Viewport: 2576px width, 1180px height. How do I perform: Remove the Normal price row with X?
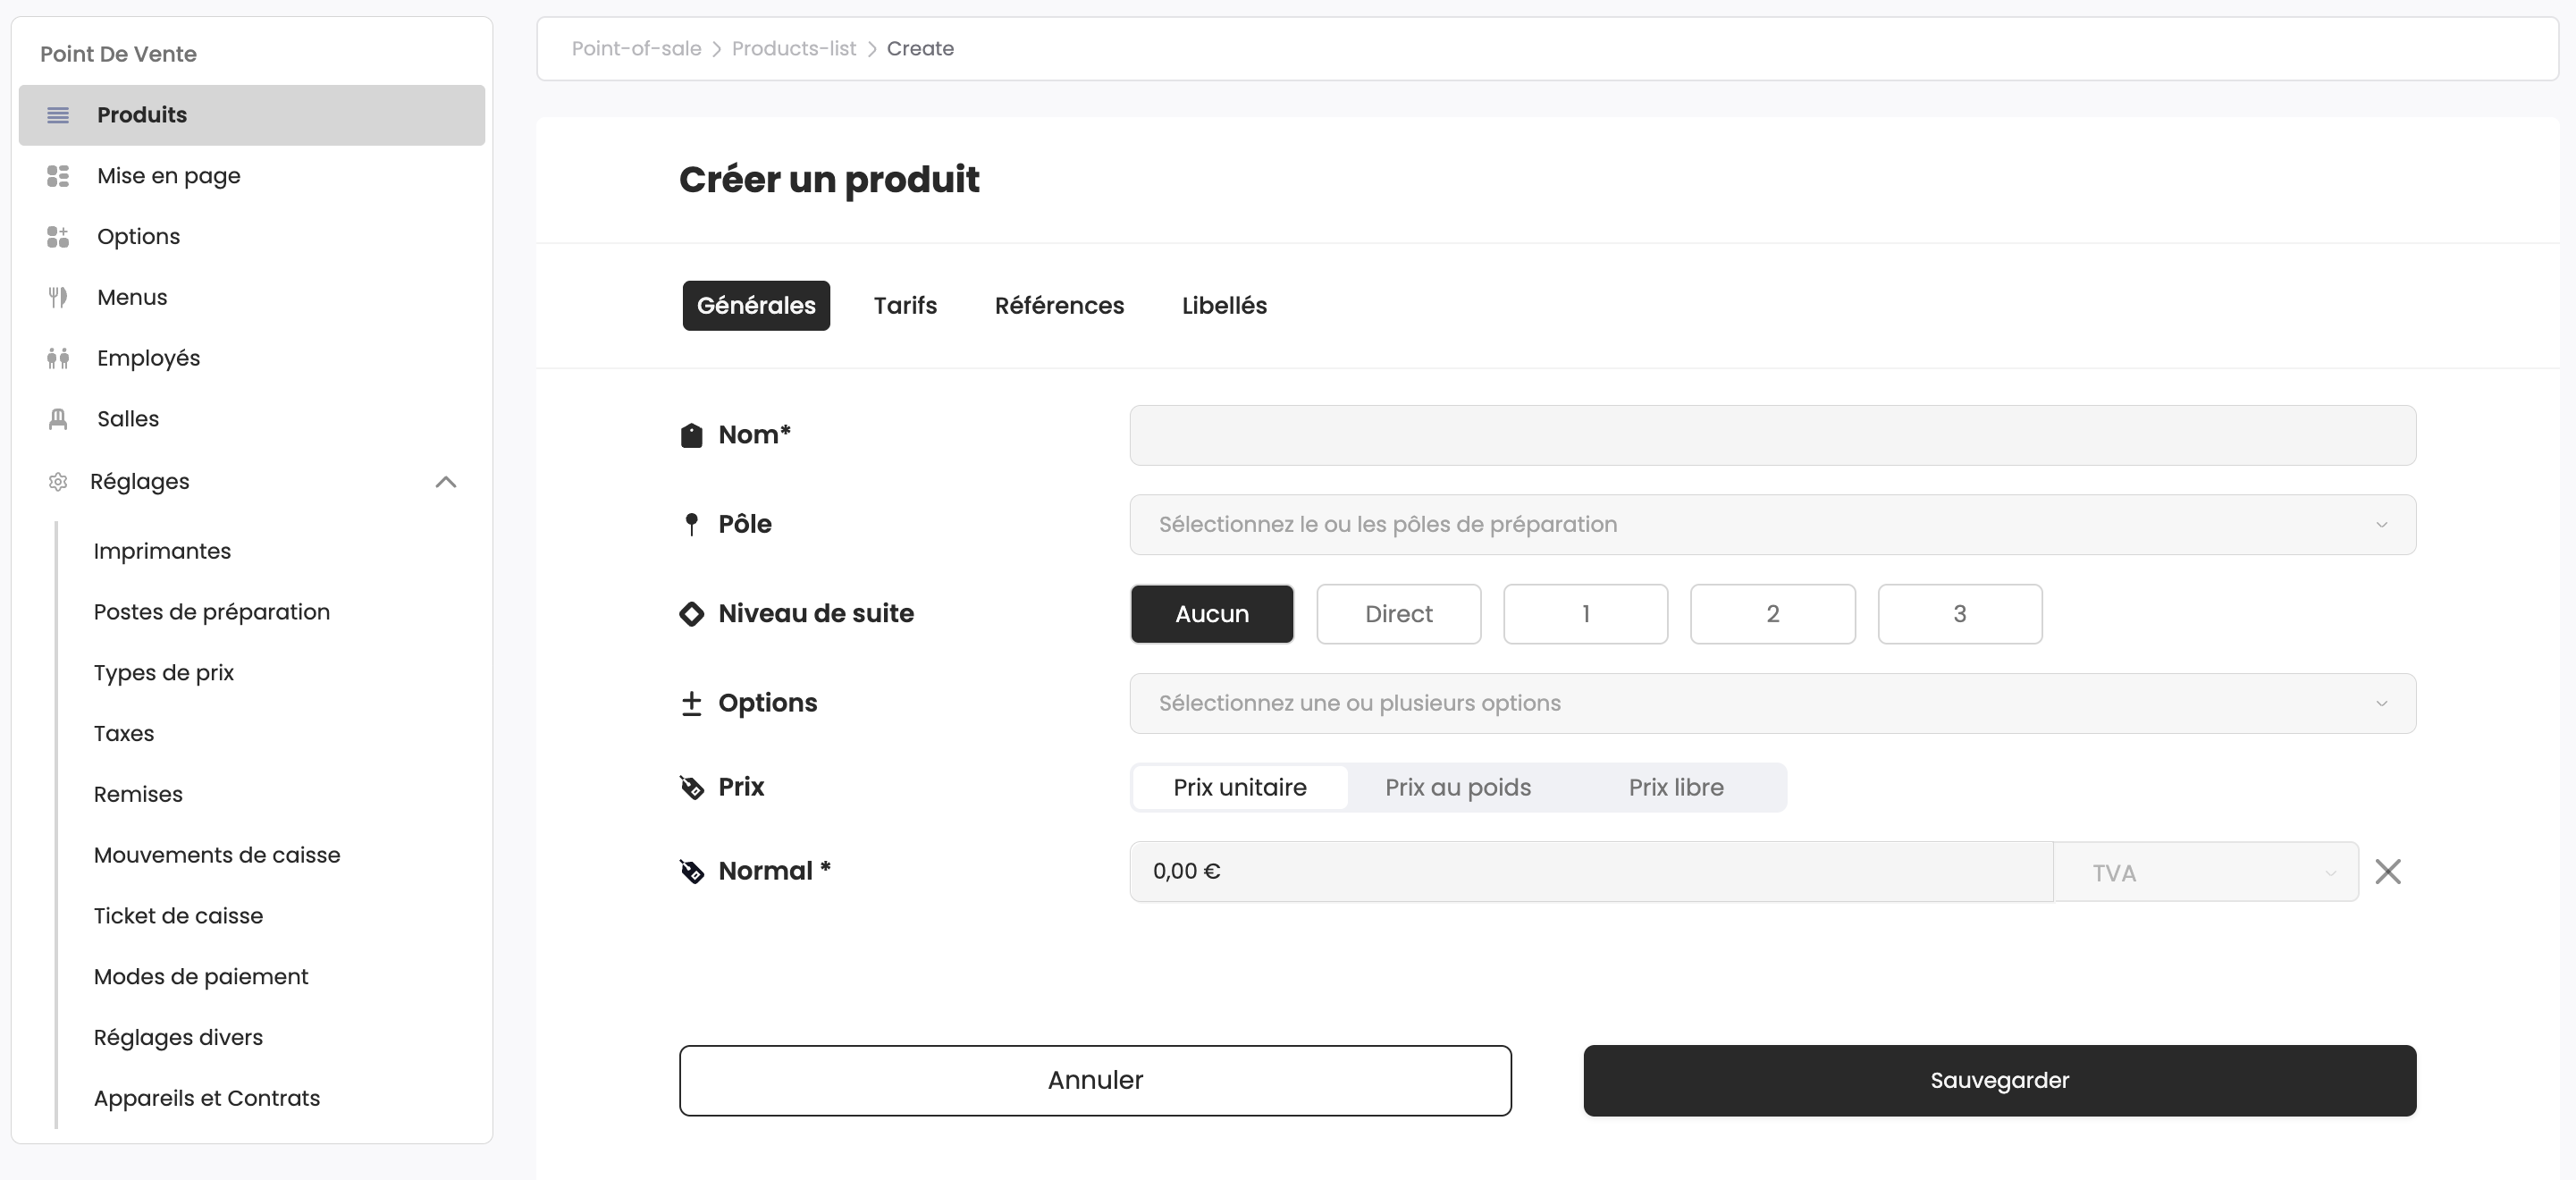[x=2387, y=871]
